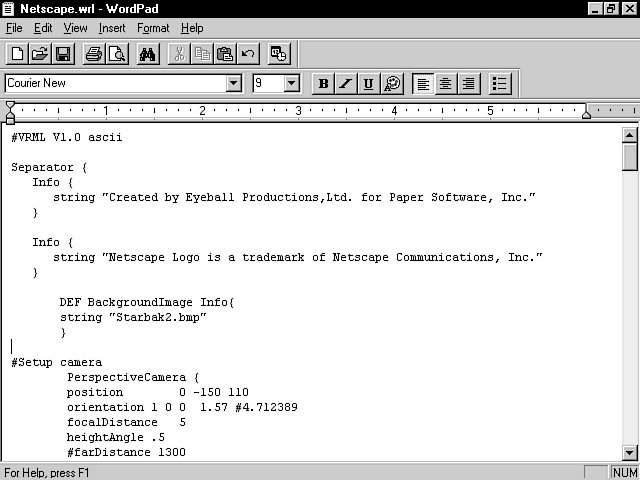Insert Date/Time using the toolbar icon
The width and height of the screenshot is (640, 480).
point(279,54)
